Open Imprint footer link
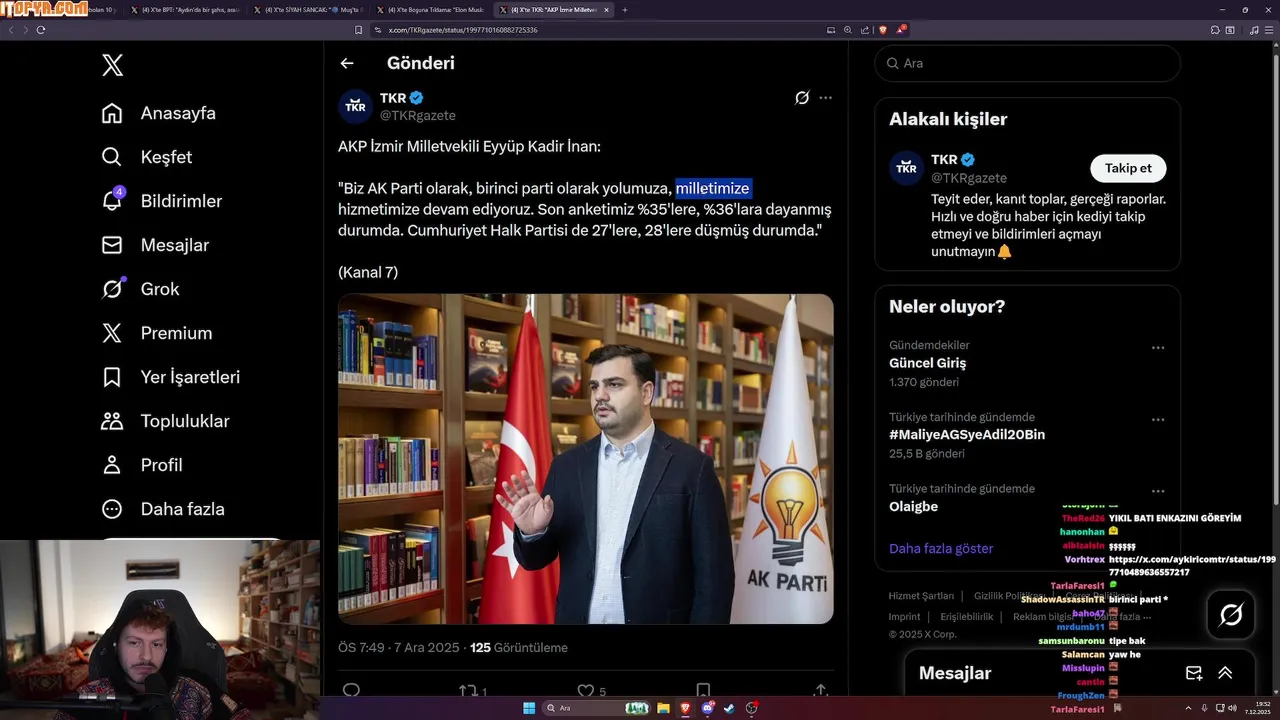 (x=904, y=617)
